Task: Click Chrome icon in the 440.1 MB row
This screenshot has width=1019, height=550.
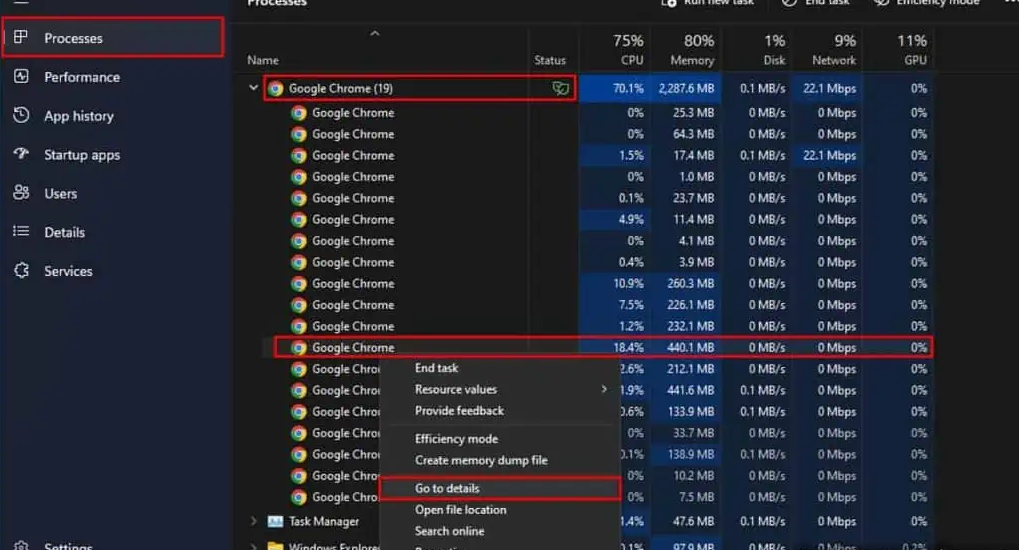Action: pyautogui.click(x=298, y=348)
